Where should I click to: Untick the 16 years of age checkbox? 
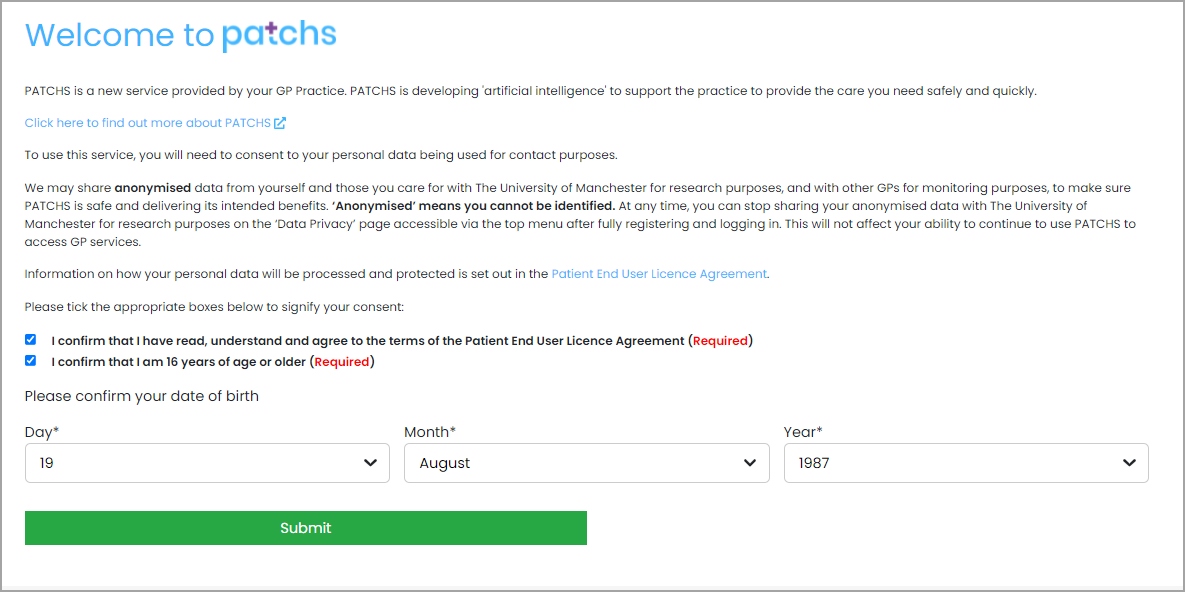tap(30, 361)
